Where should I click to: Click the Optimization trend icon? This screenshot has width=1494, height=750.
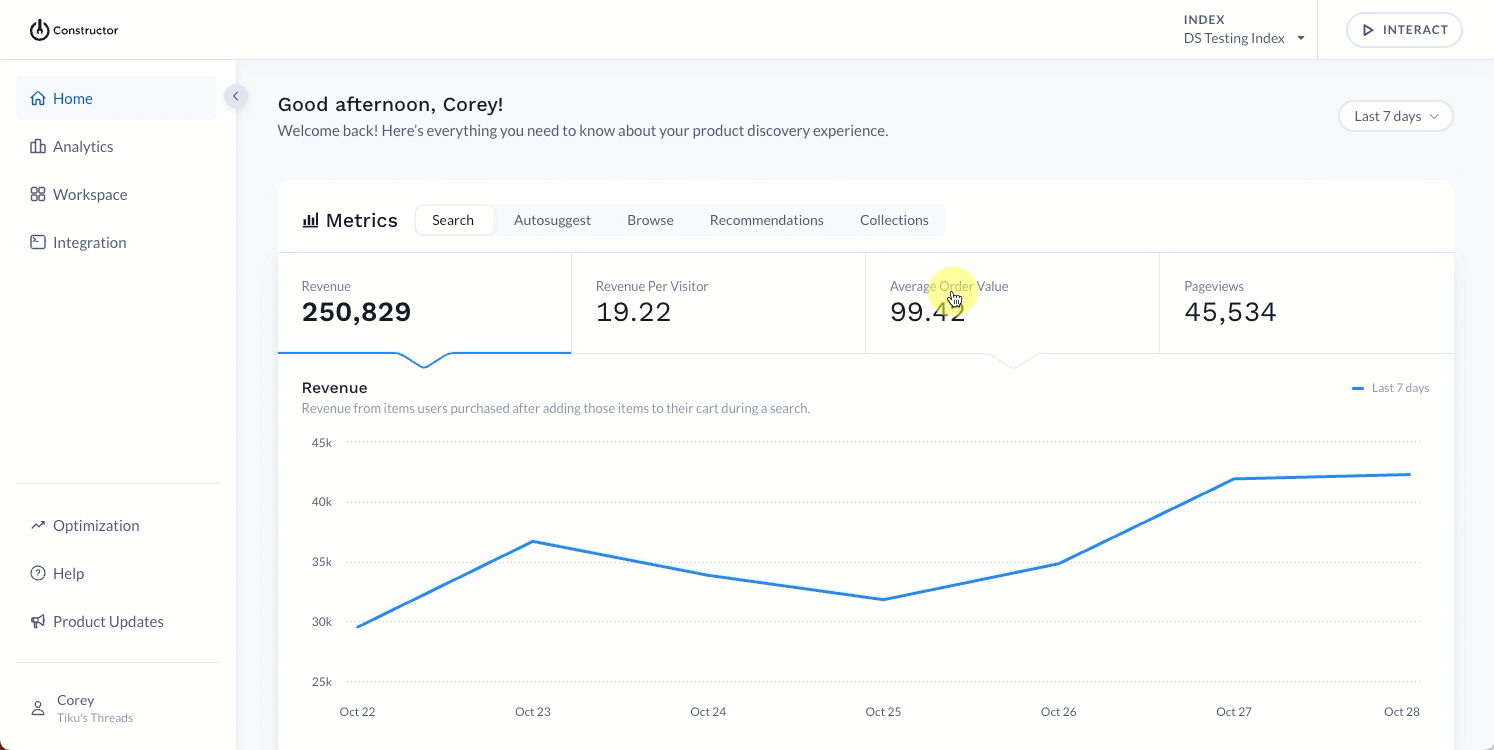click(x=38, y=525)
